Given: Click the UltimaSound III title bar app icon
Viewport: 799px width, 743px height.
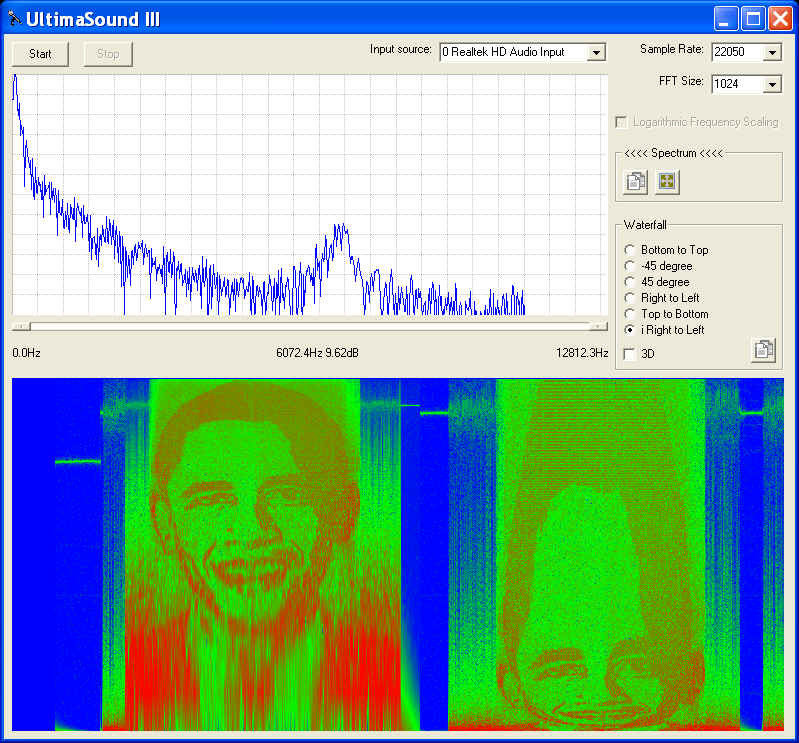Looking at the screenshot, I should [14, 19].
